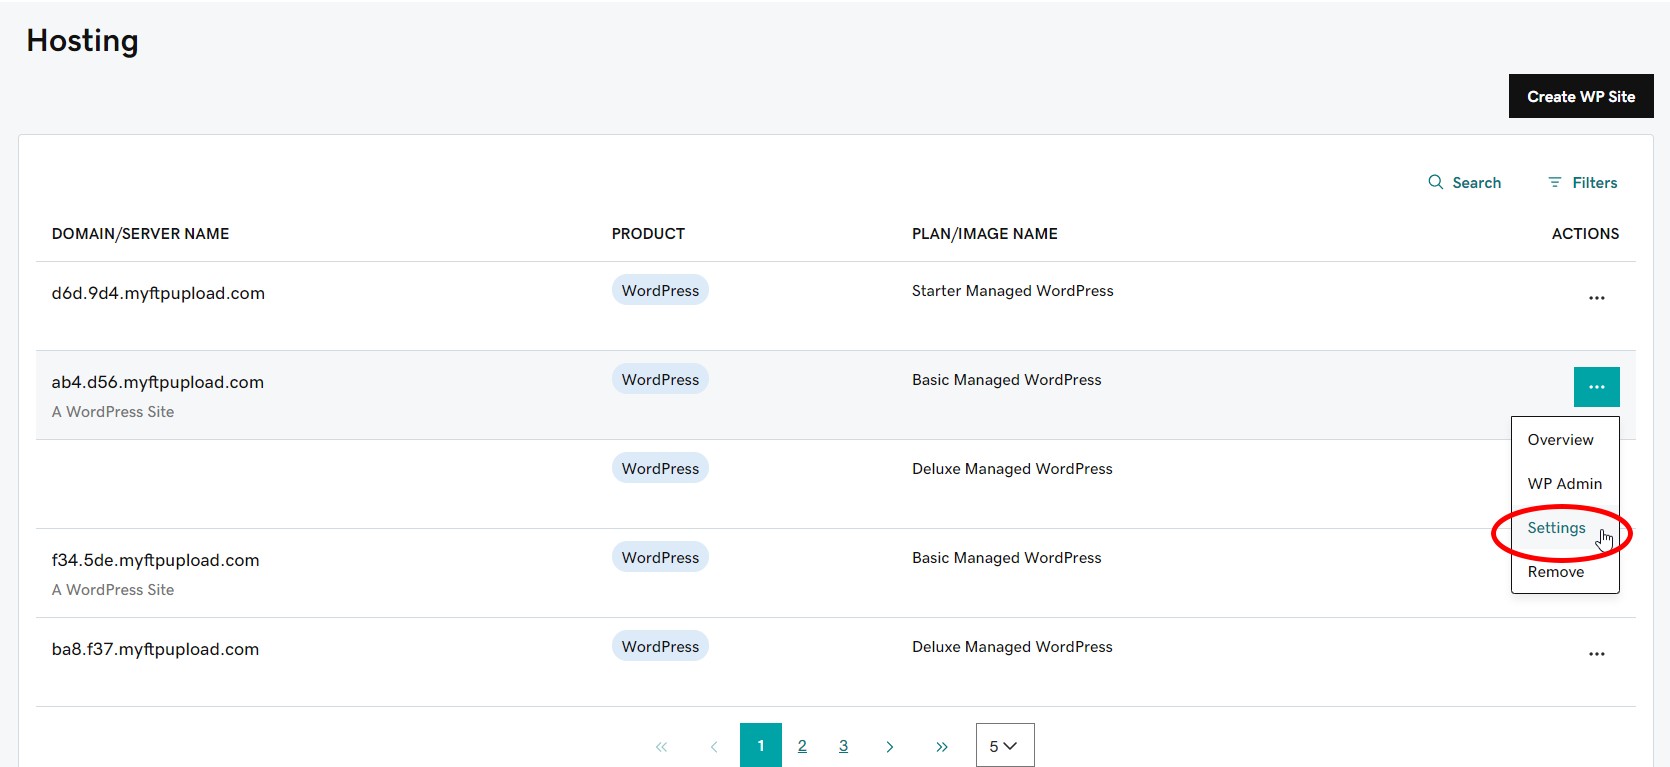Viewport: 1670px width, 767px height.
Task: Click Deluxe Managed WordPress in ba8.f37 row
Action: pyautogui.click(x=1012, y=647)
